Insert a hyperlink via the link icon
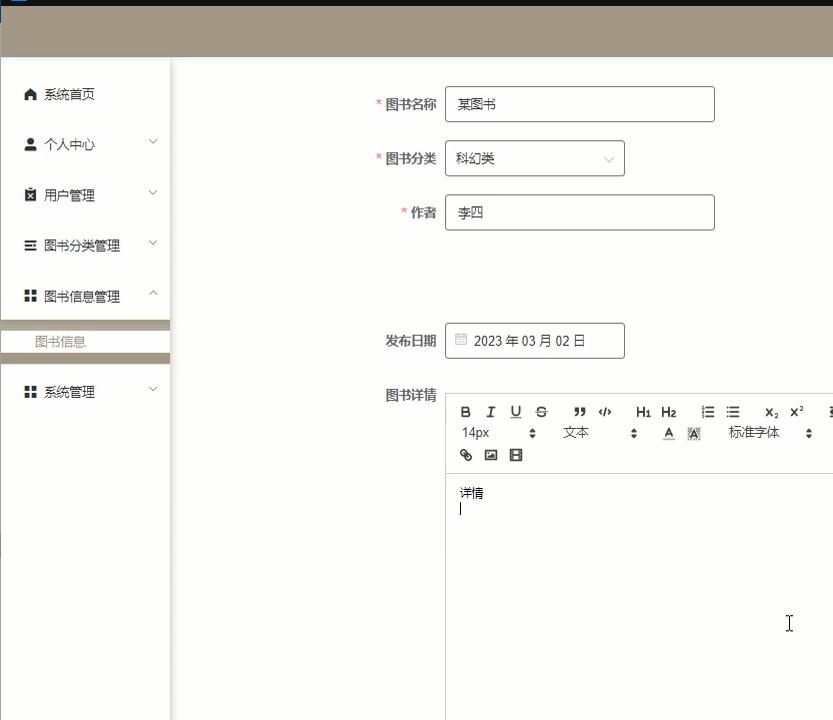 466,455
